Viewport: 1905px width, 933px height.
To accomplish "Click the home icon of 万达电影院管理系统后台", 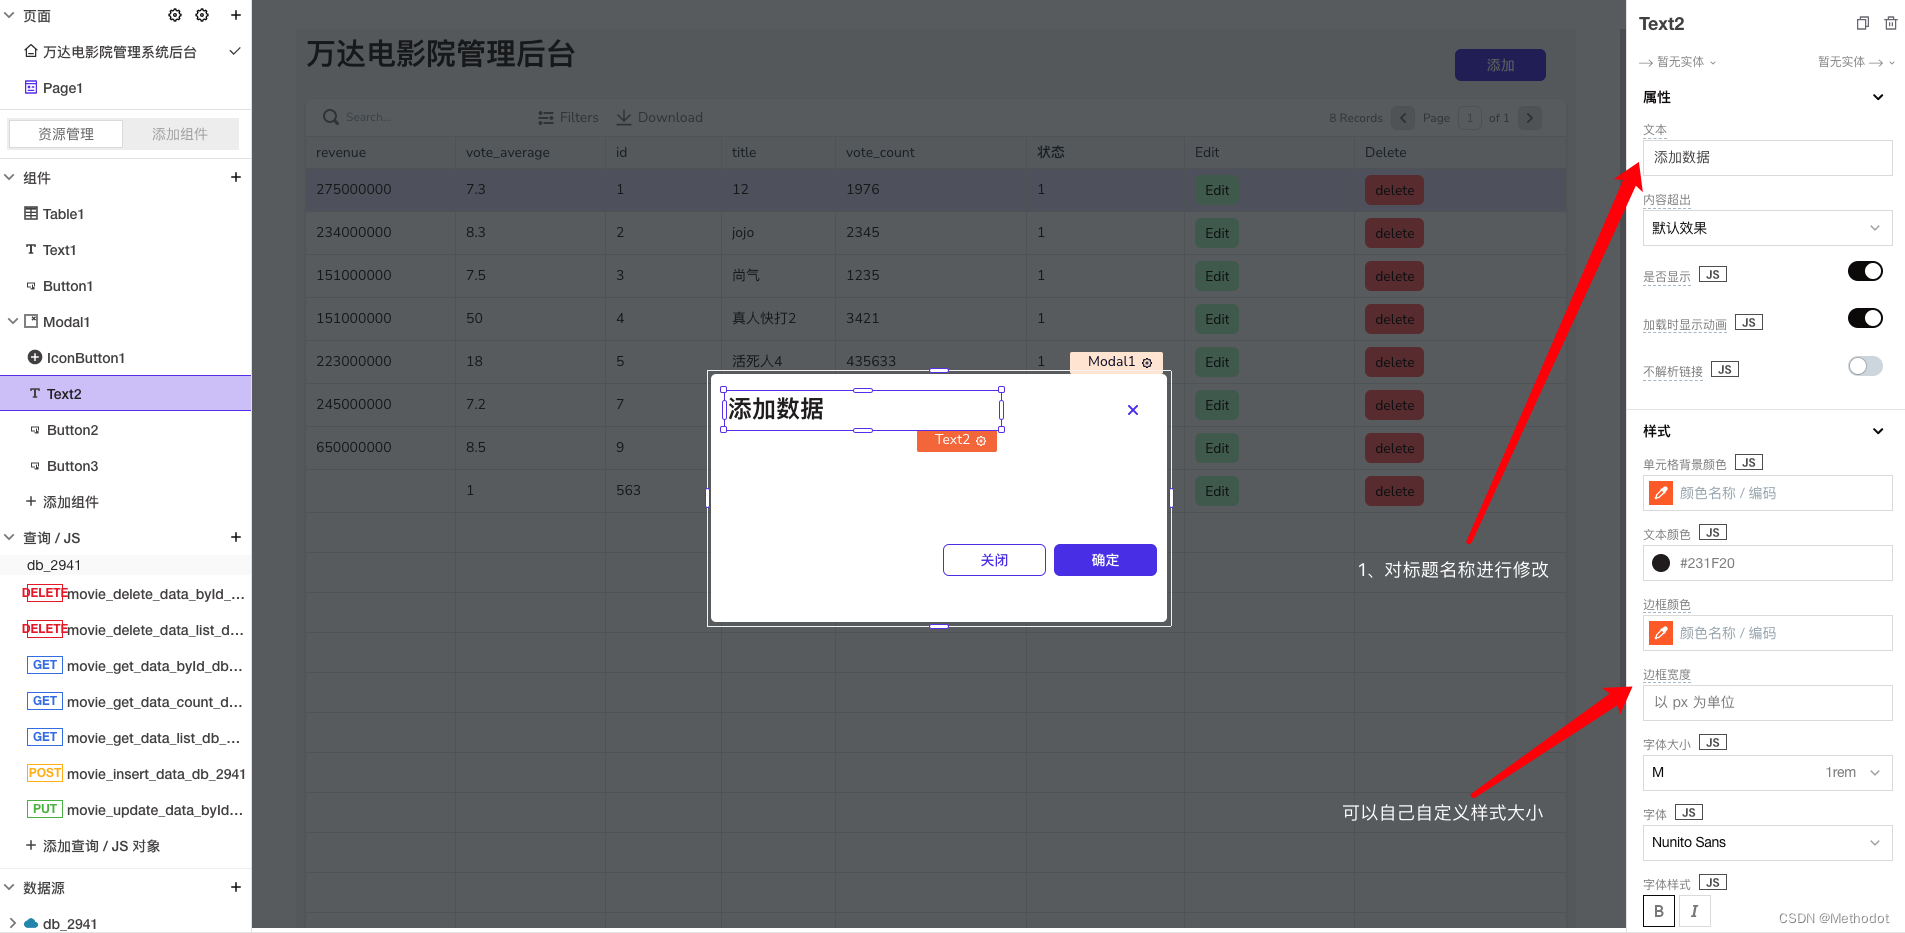I will click(31, 51).
